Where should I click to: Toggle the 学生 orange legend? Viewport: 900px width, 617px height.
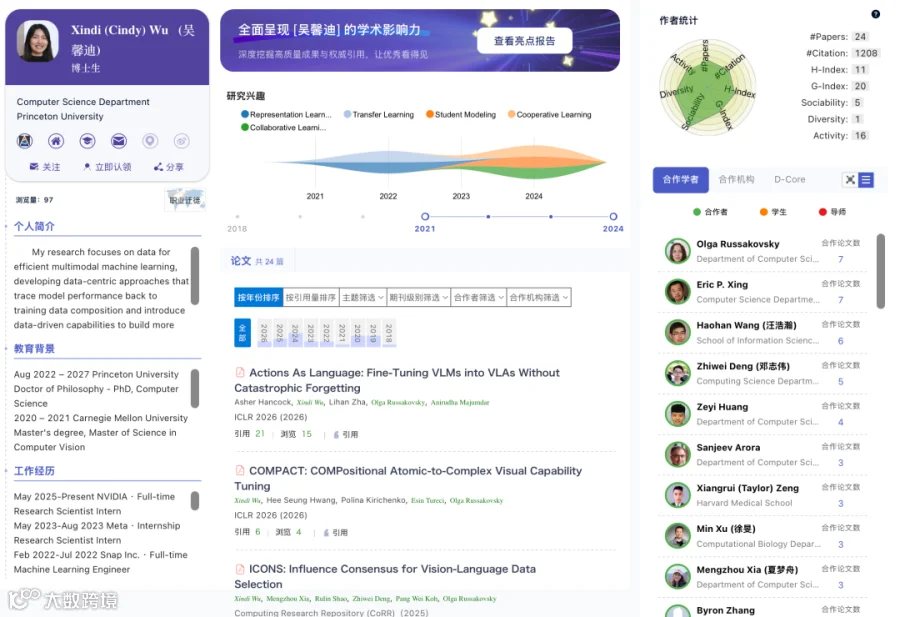pos(773,212)
